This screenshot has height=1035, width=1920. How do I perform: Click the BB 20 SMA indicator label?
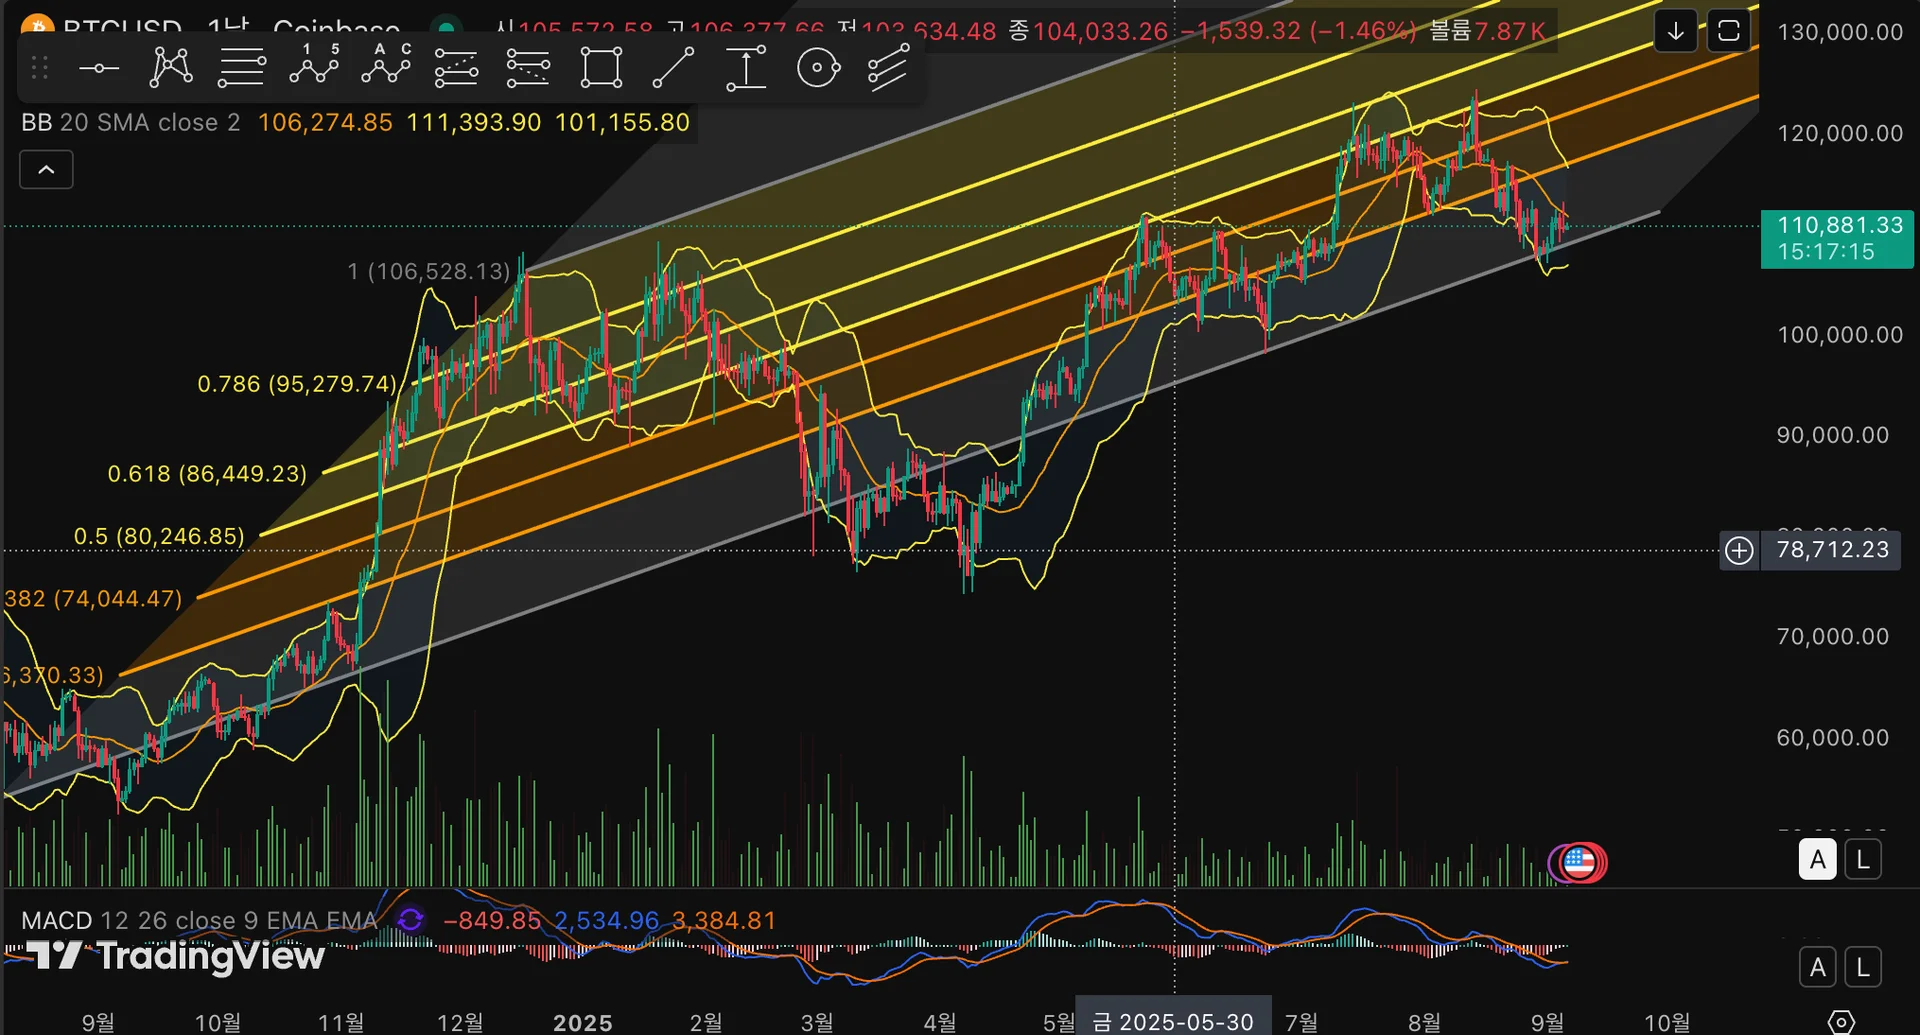point(131,123)
